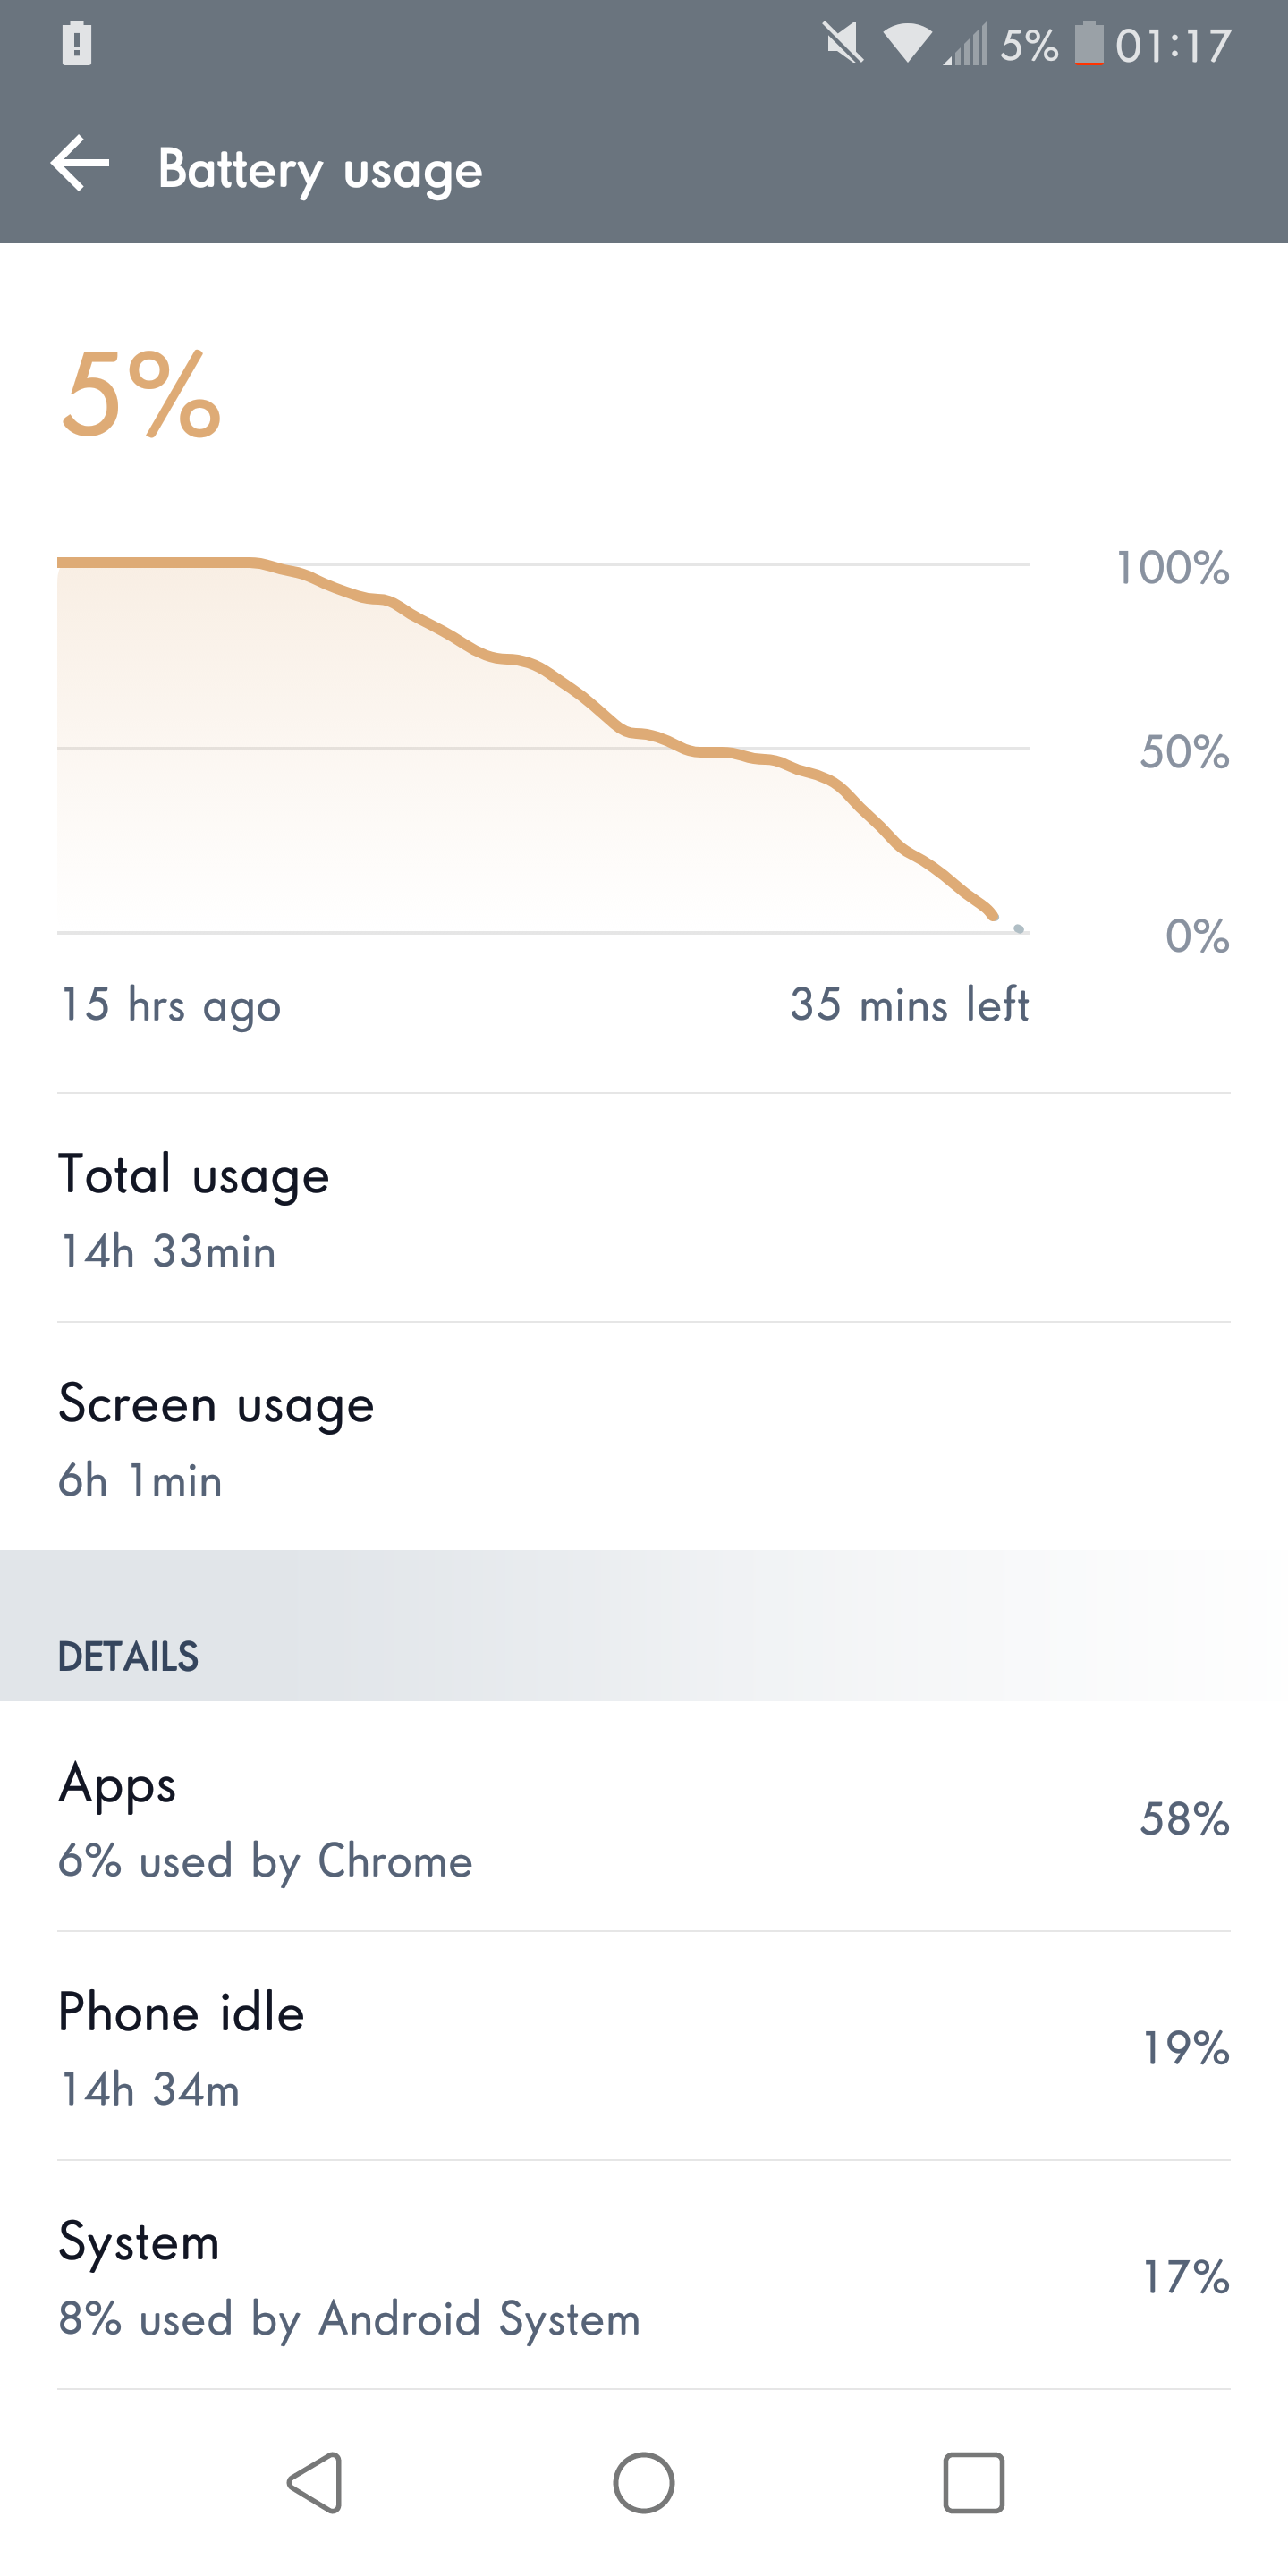
Task: Open the Phone idle details row
Action: (644, 2047)
